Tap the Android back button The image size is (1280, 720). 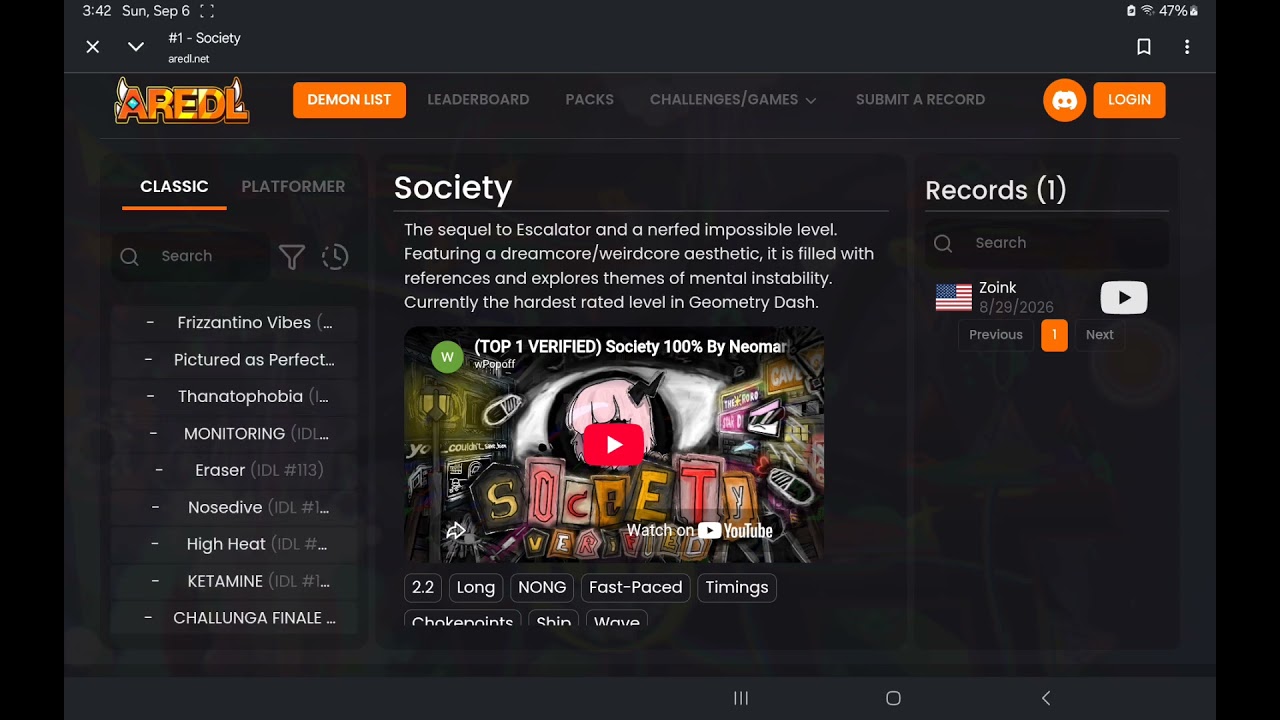tap(1046, 698)
